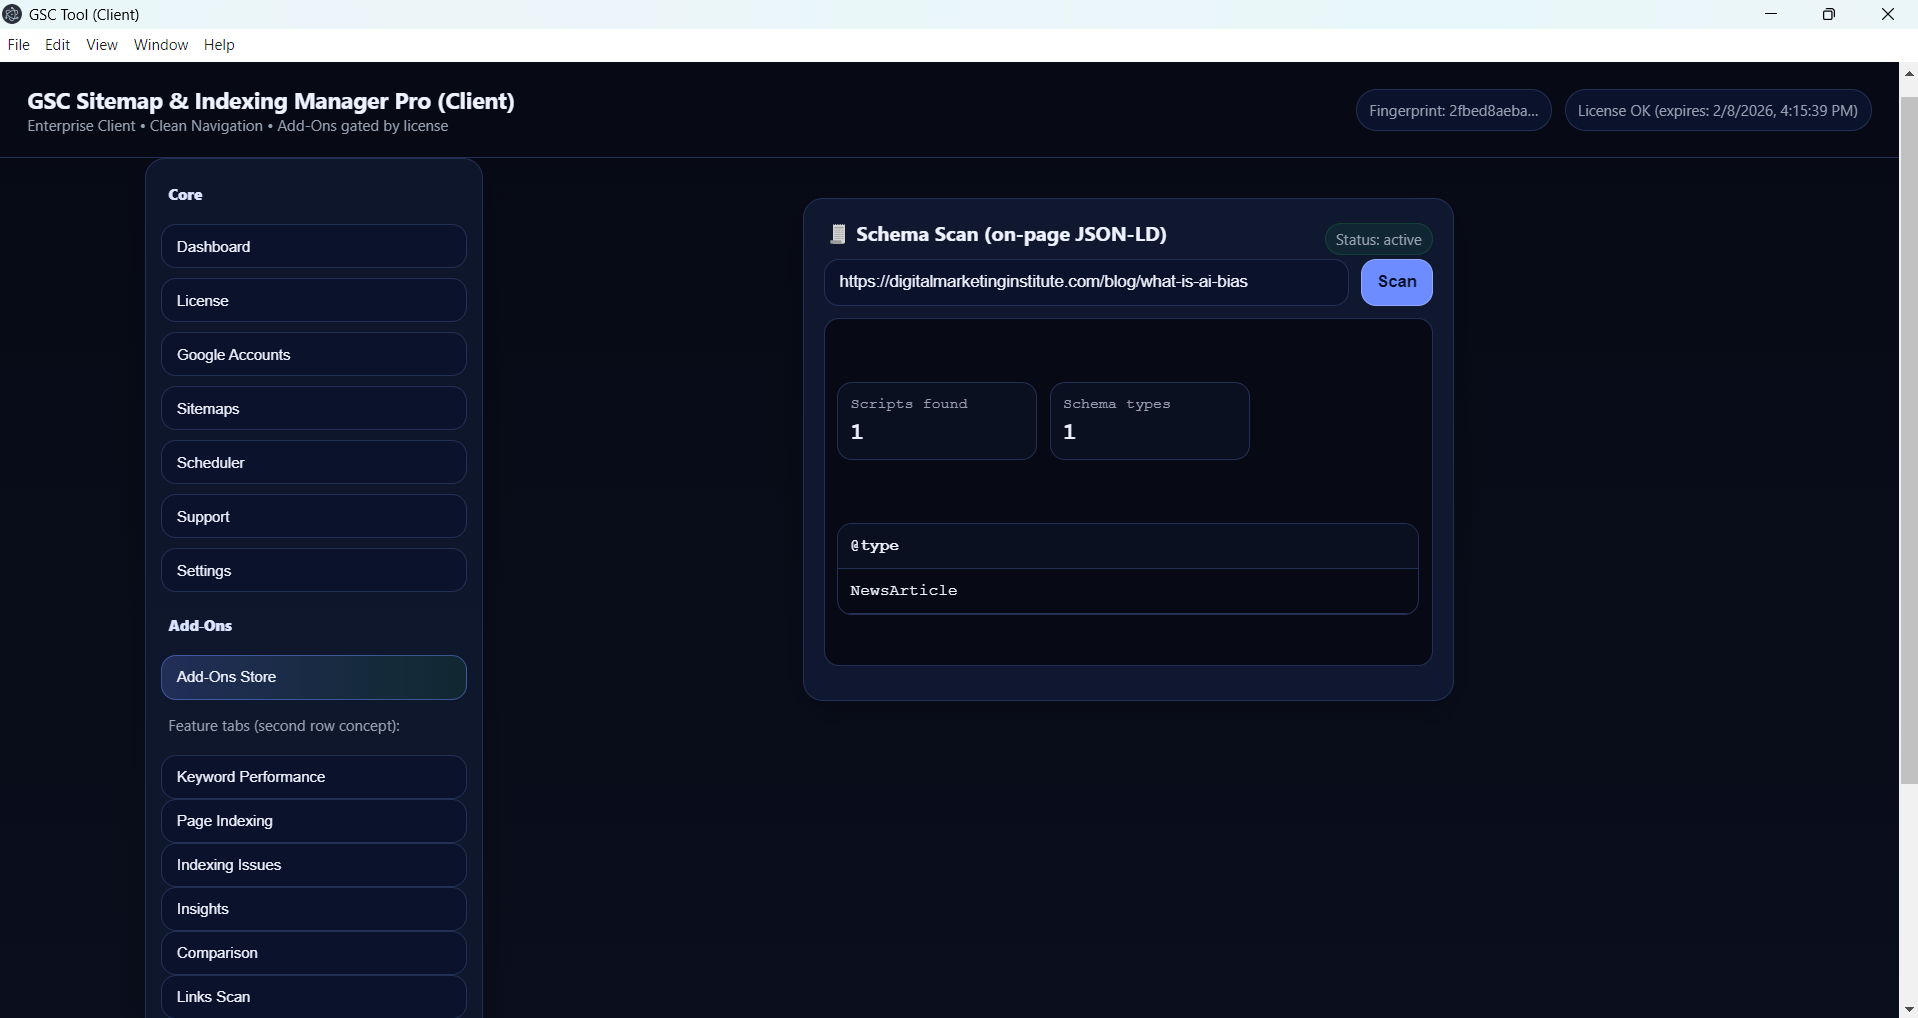The image size is (1918, 1018).
Task: Click the License OK expiry badge
Action: pyautogui.click(x=1717, y=111)
